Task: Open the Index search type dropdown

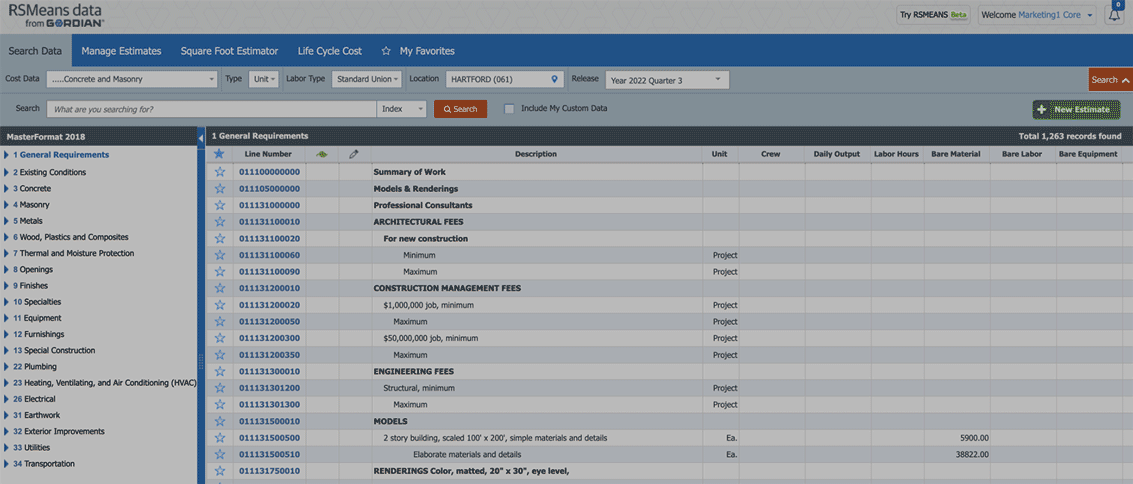Action: (402, 109)
